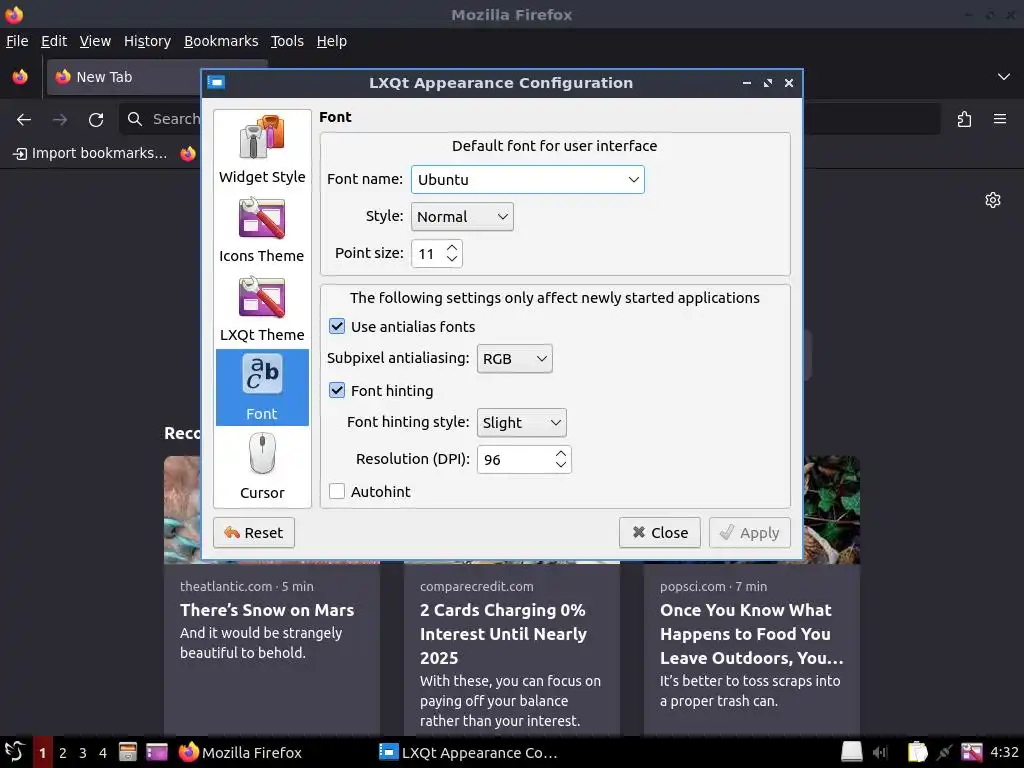Open Firefox View menu
This screenshot has width=1024, height=768.
[x=95, y=41]
